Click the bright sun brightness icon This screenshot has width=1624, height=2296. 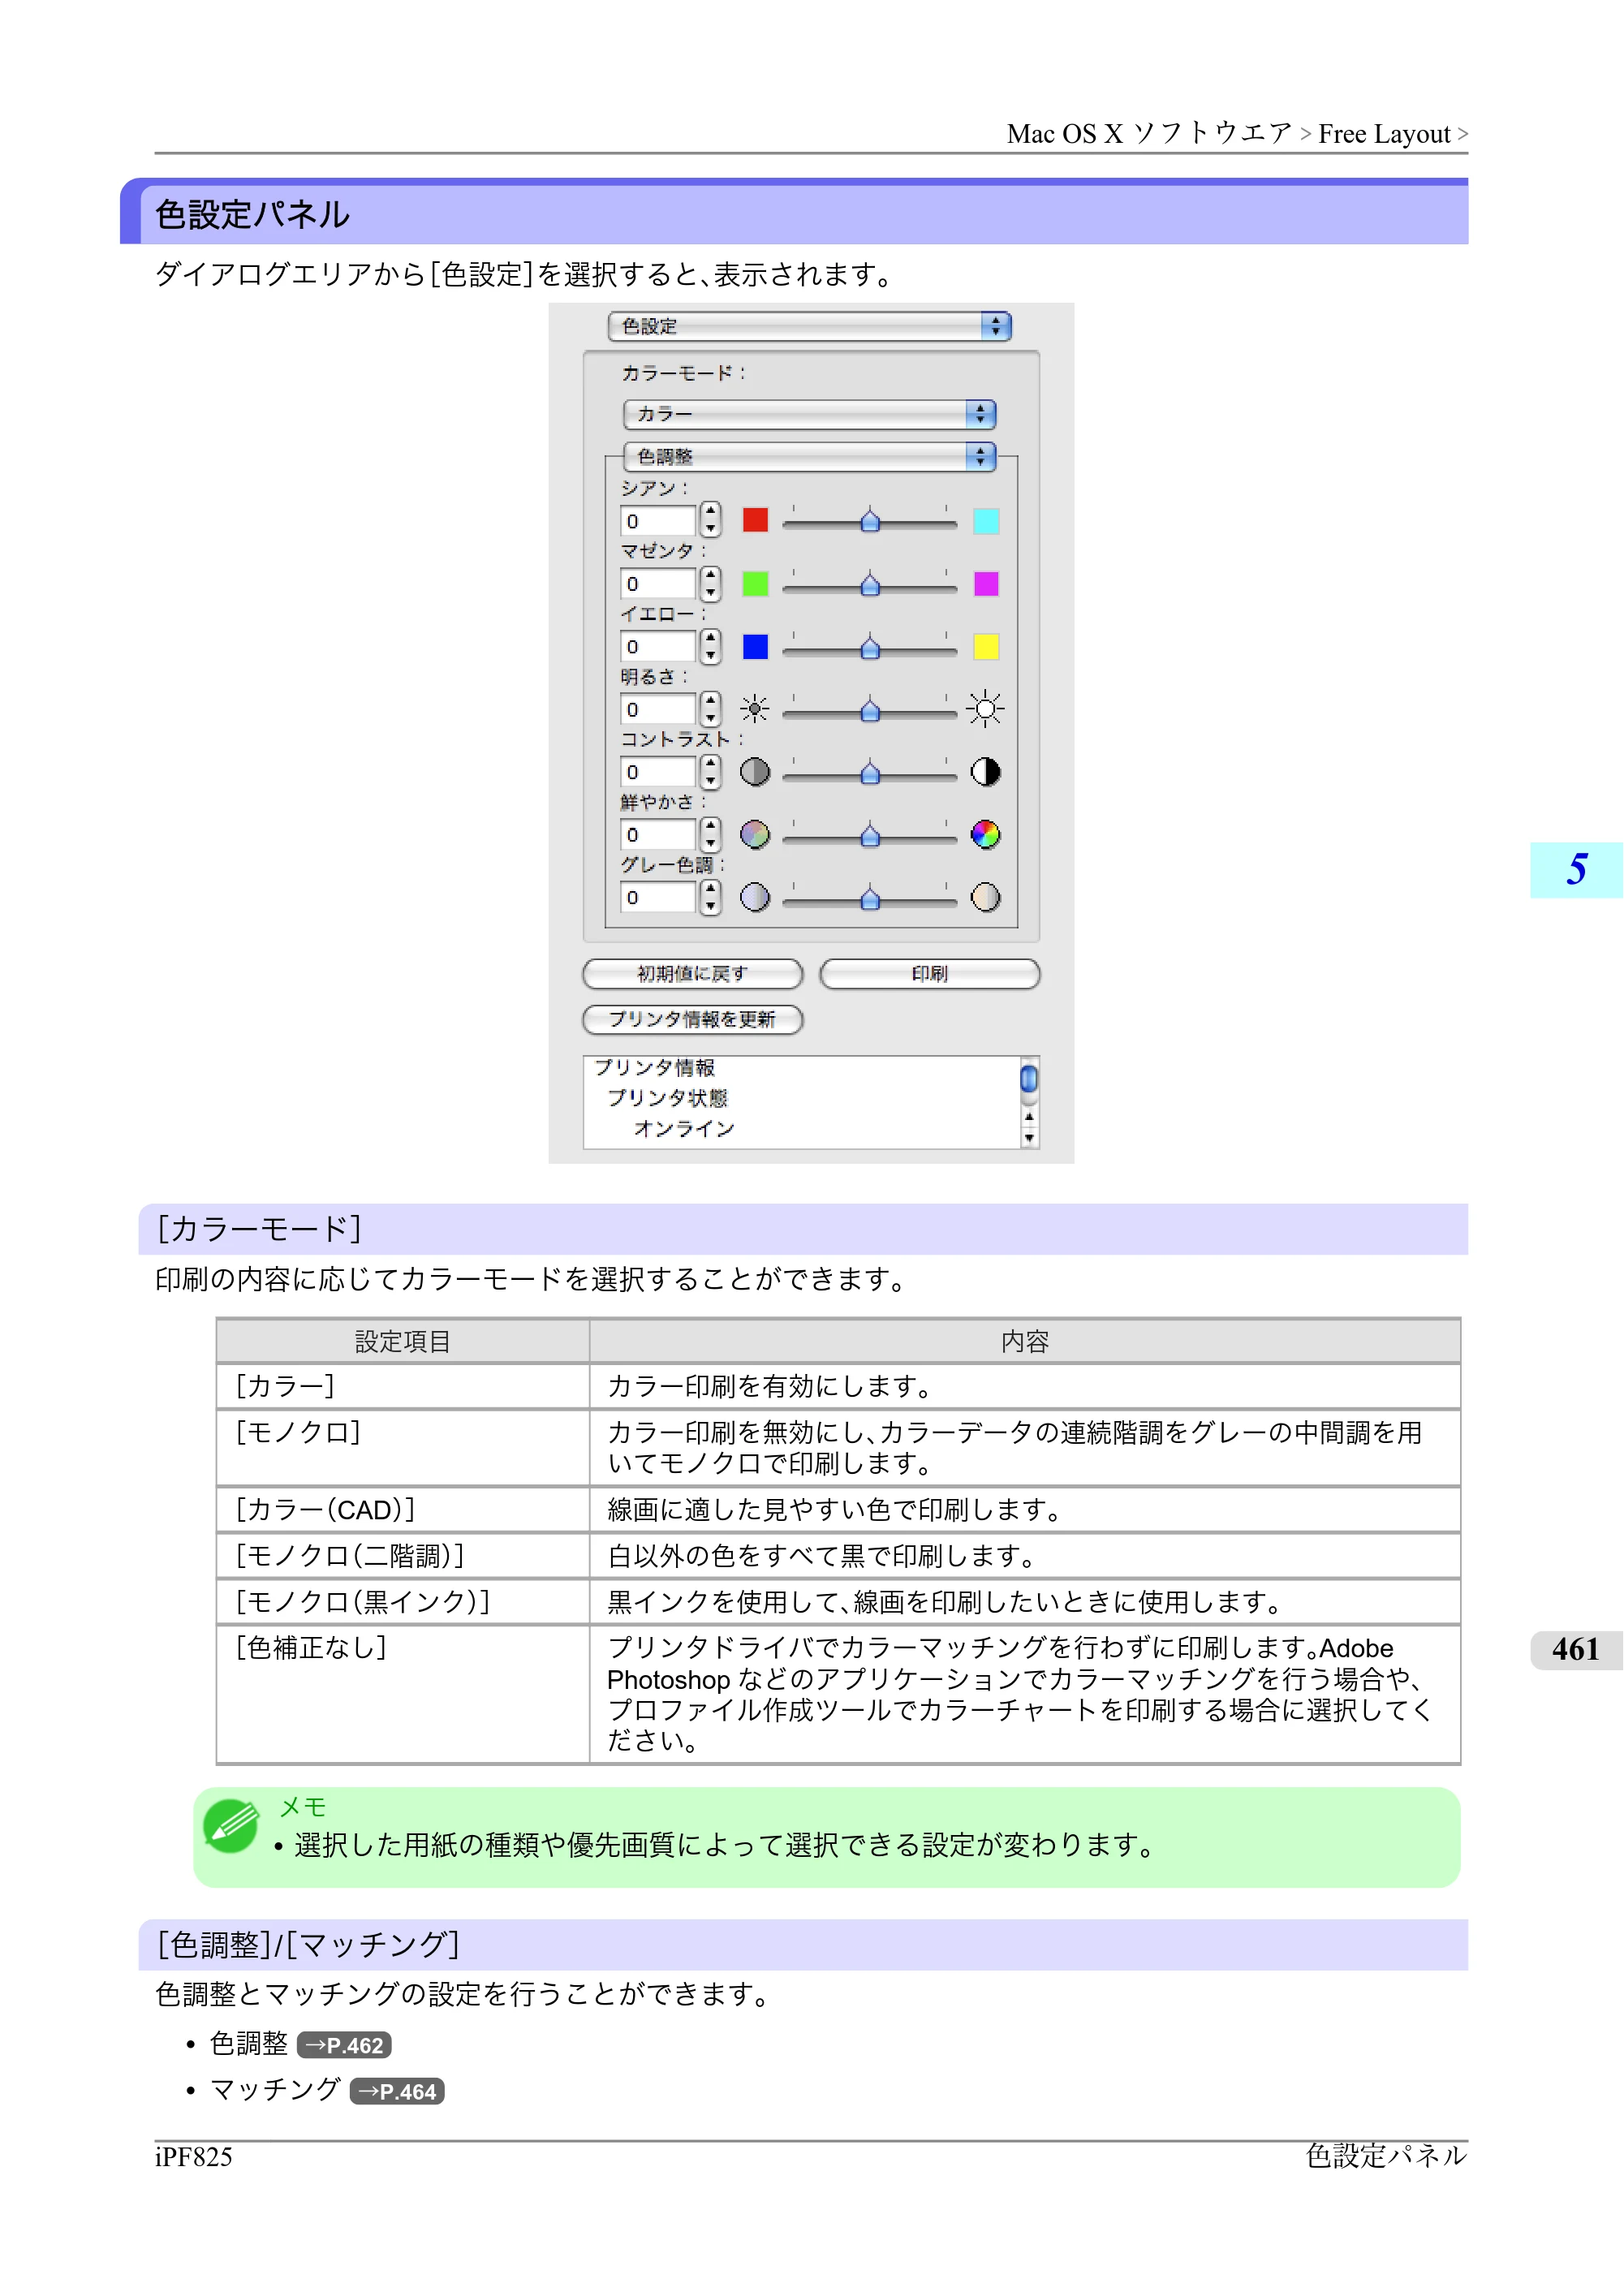tap(986, 710)
